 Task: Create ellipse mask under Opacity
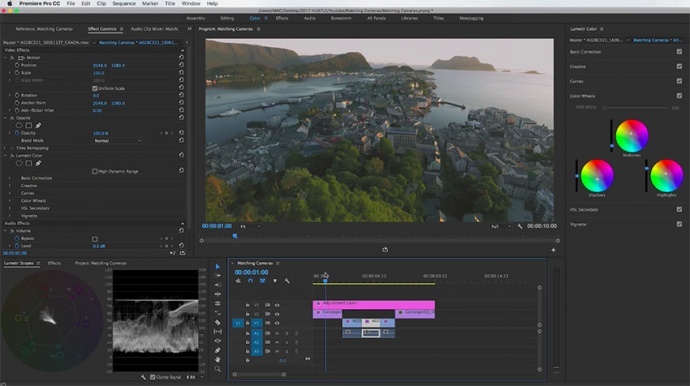(19, 125)
